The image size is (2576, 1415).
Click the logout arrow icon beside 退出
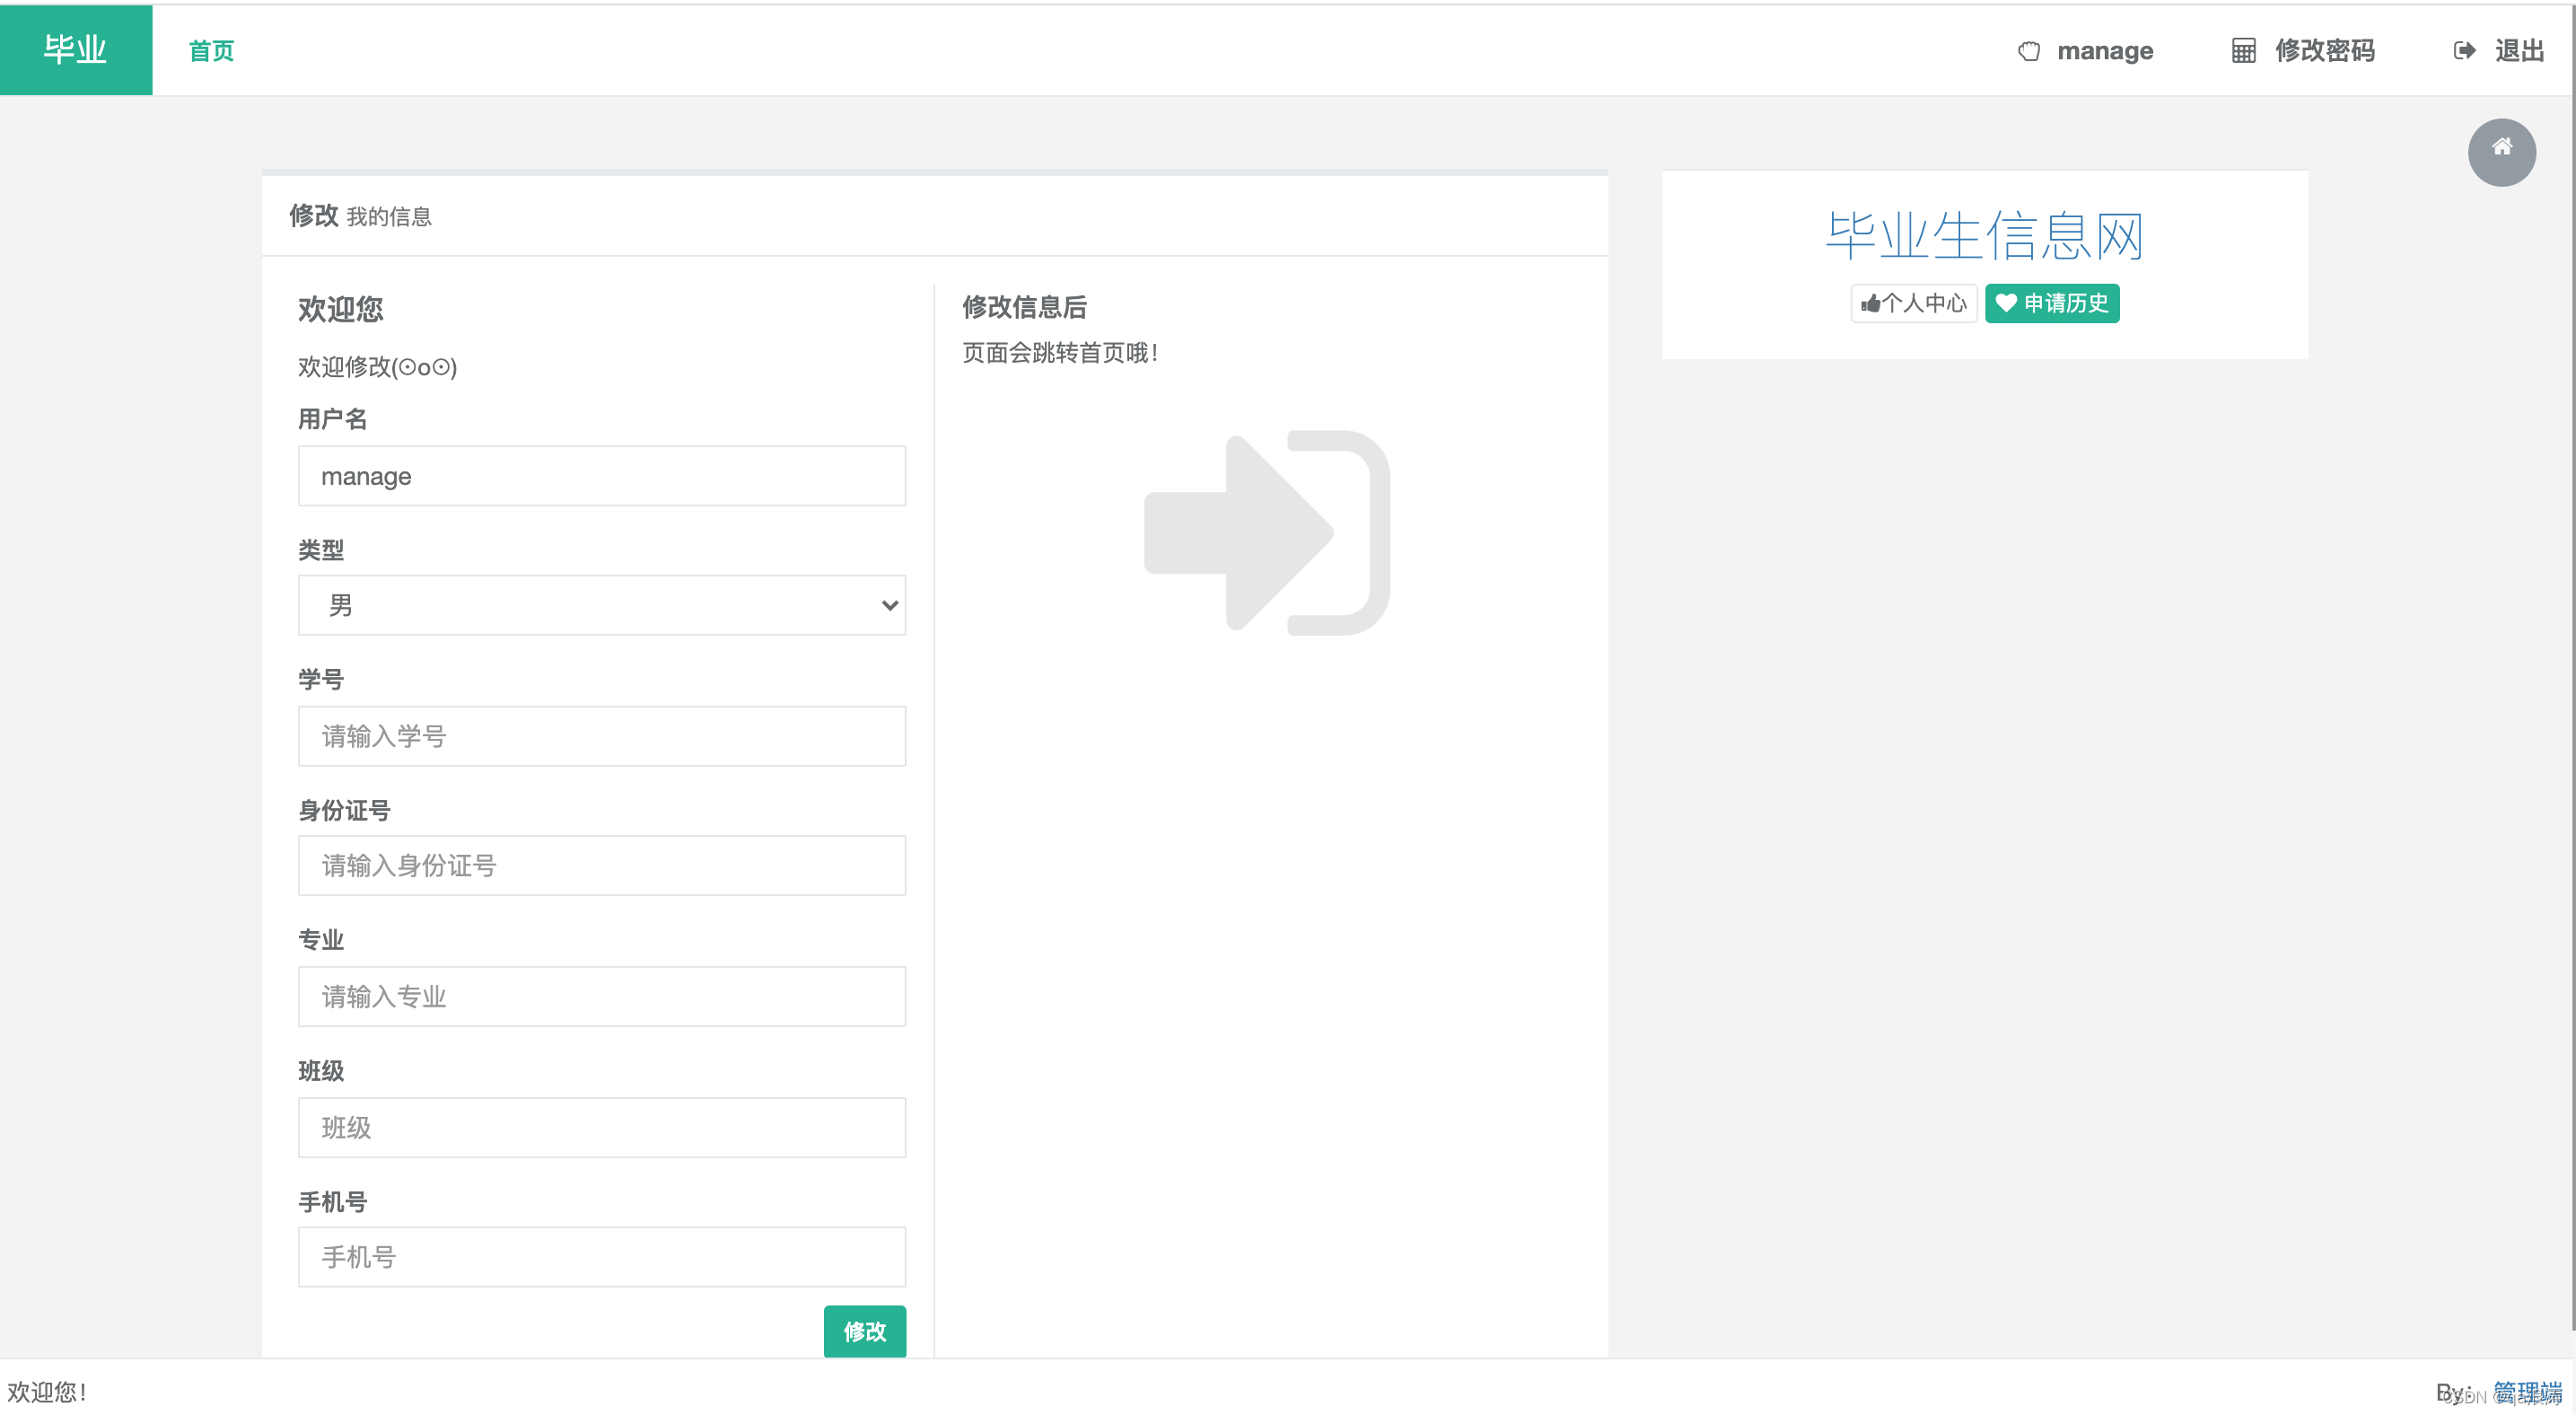[2464, 51]
